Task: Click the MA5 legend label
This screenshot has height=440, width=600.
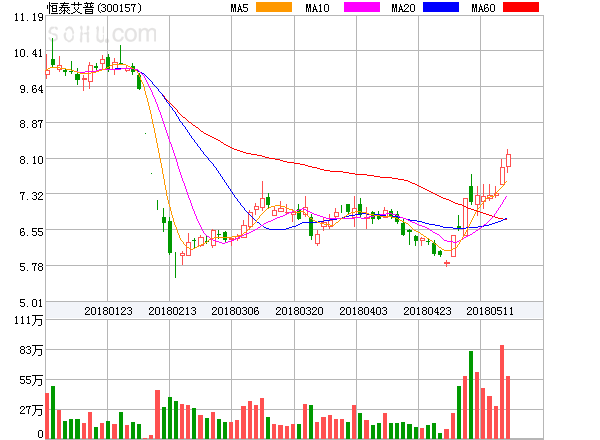Action: point(239,8)
